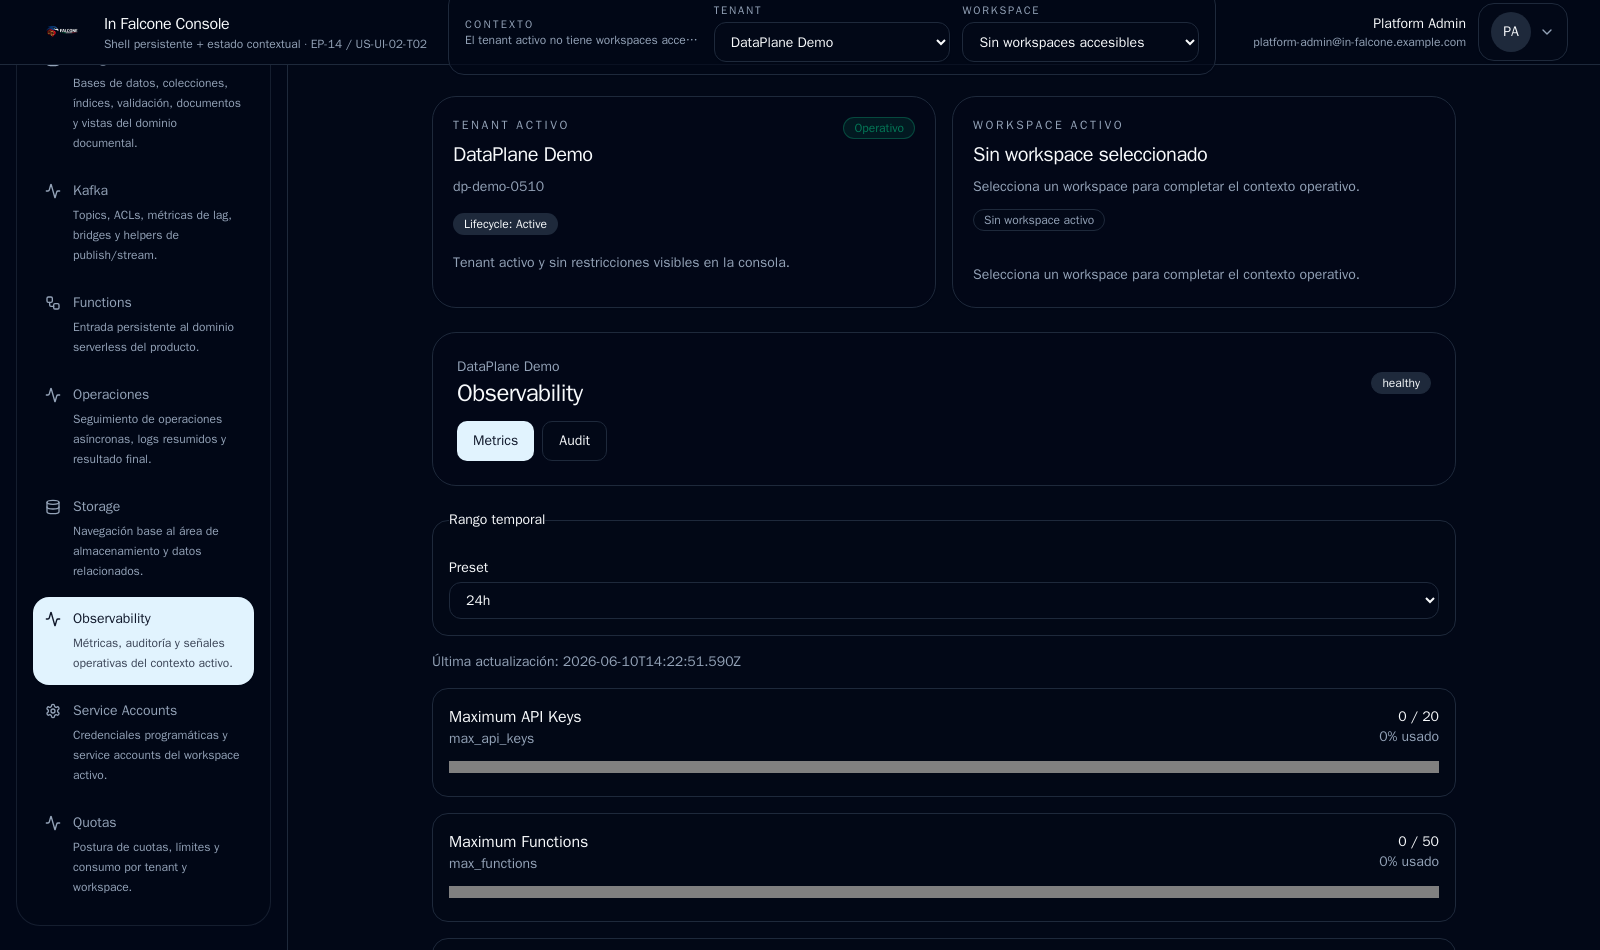Image resolution: width=1600 pixels, height=950 pixels.
Task: Switch to the Audit tab
Action: click(574, 441)
